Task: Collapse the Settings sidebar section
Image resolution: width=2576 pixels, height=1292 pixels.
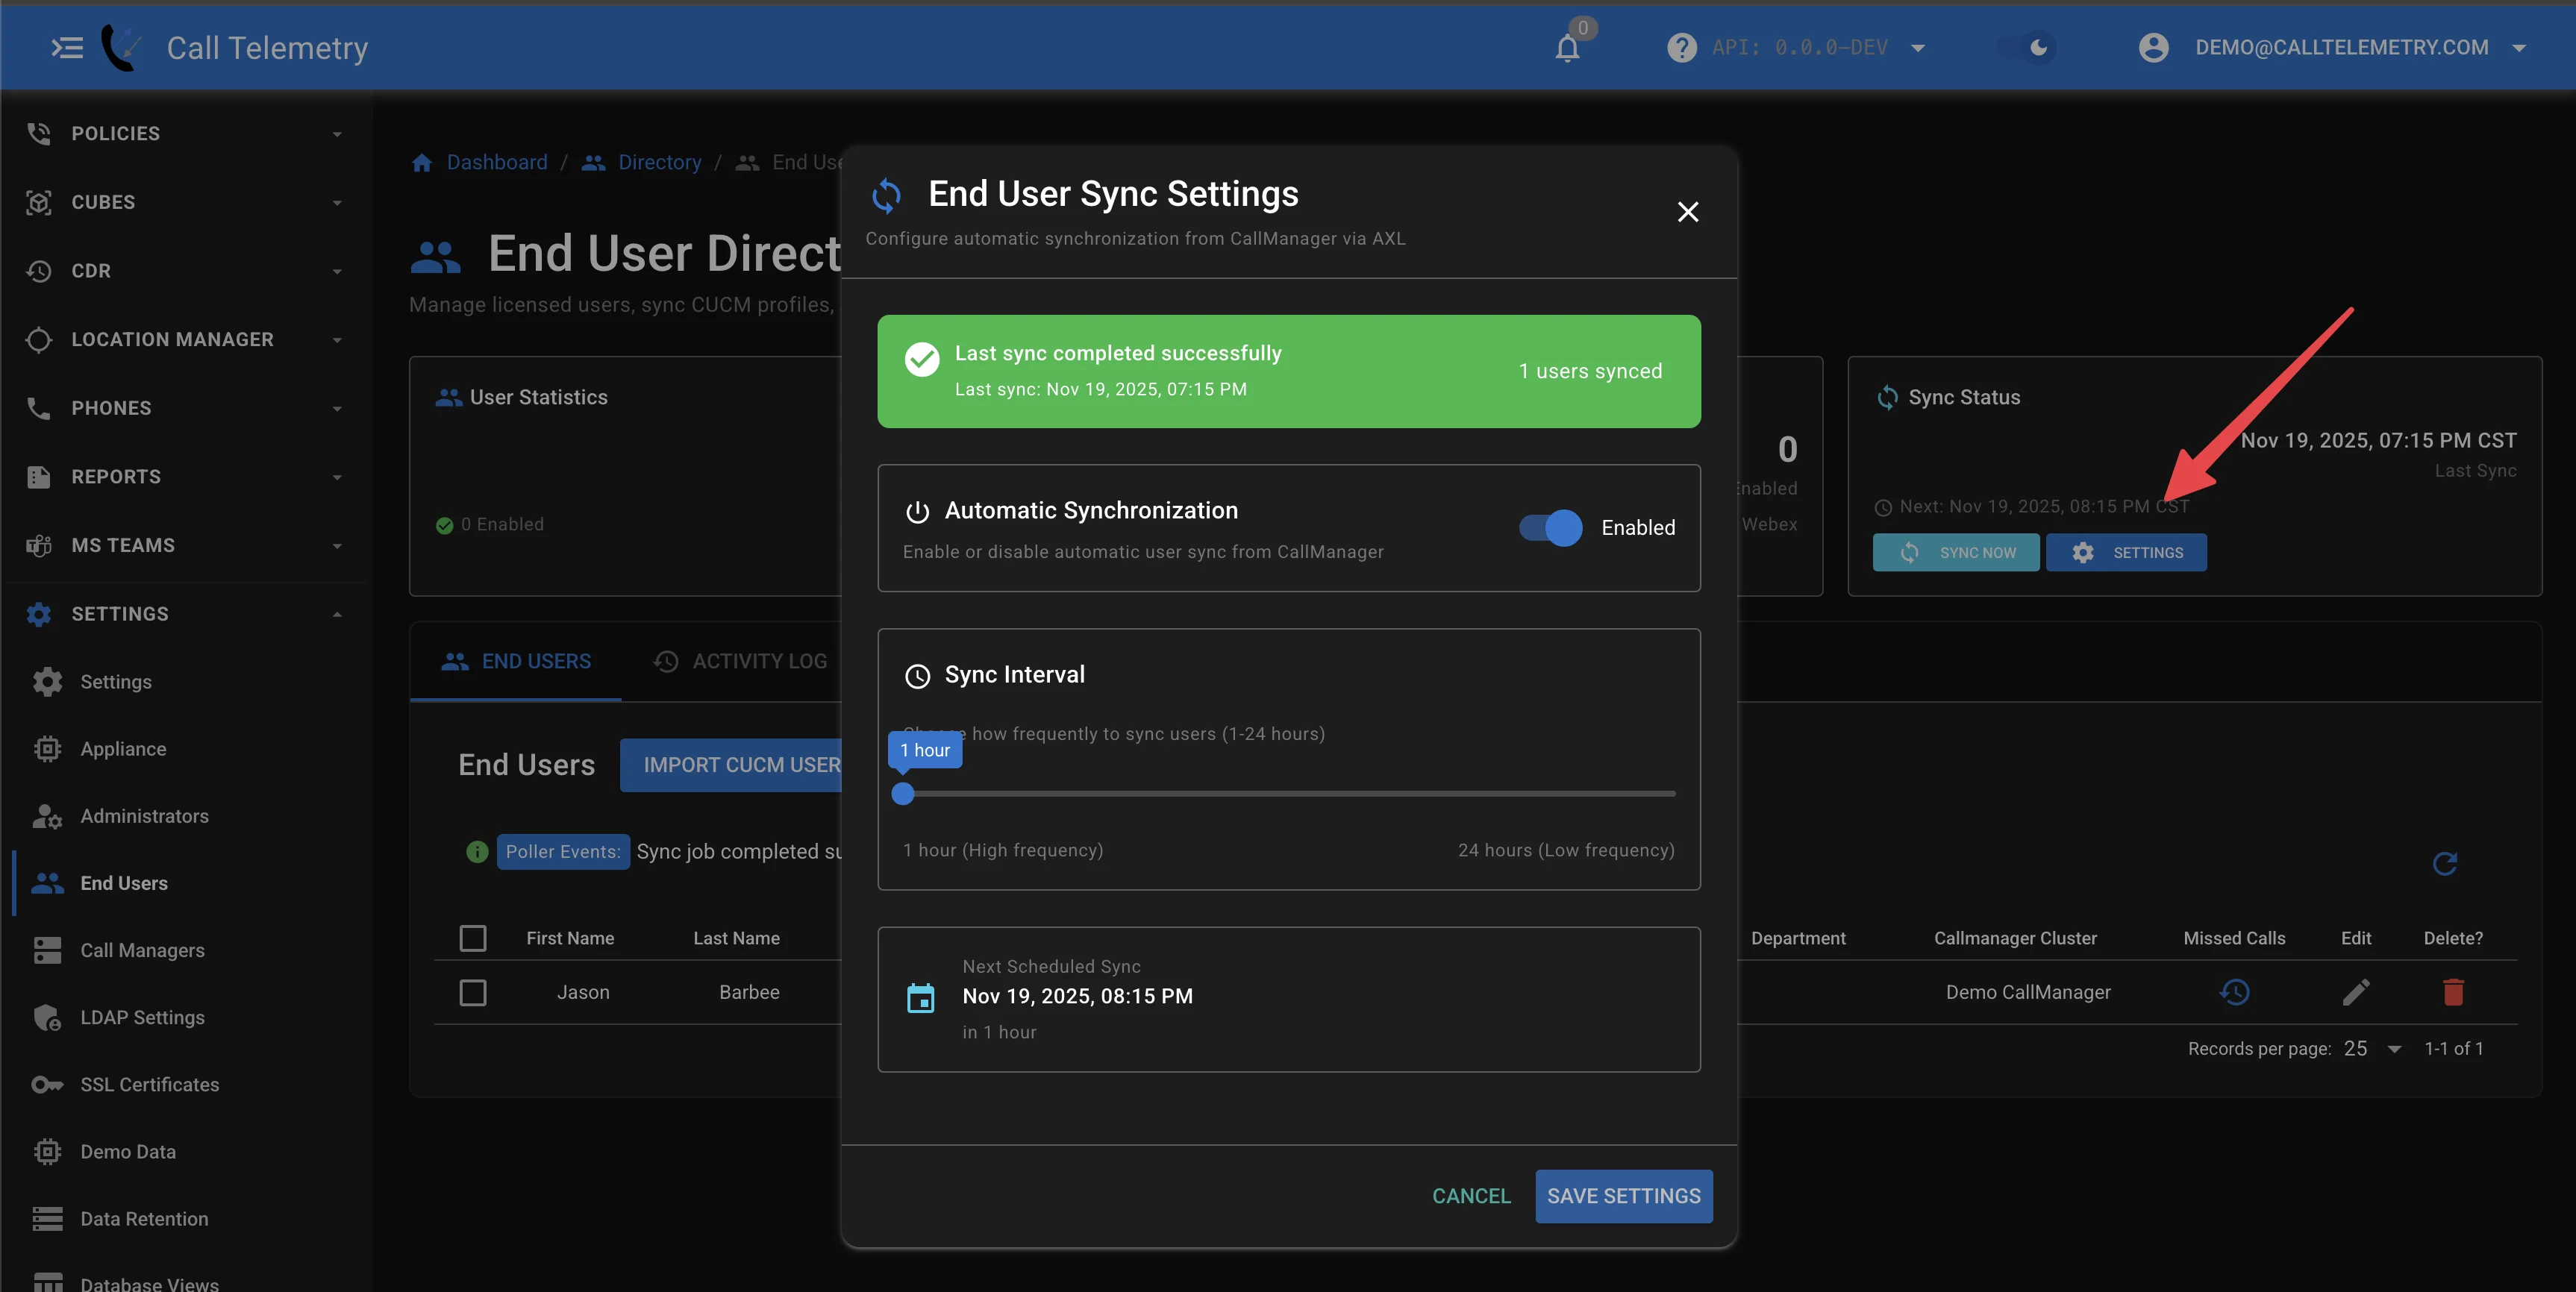Action: coord(187,614)
